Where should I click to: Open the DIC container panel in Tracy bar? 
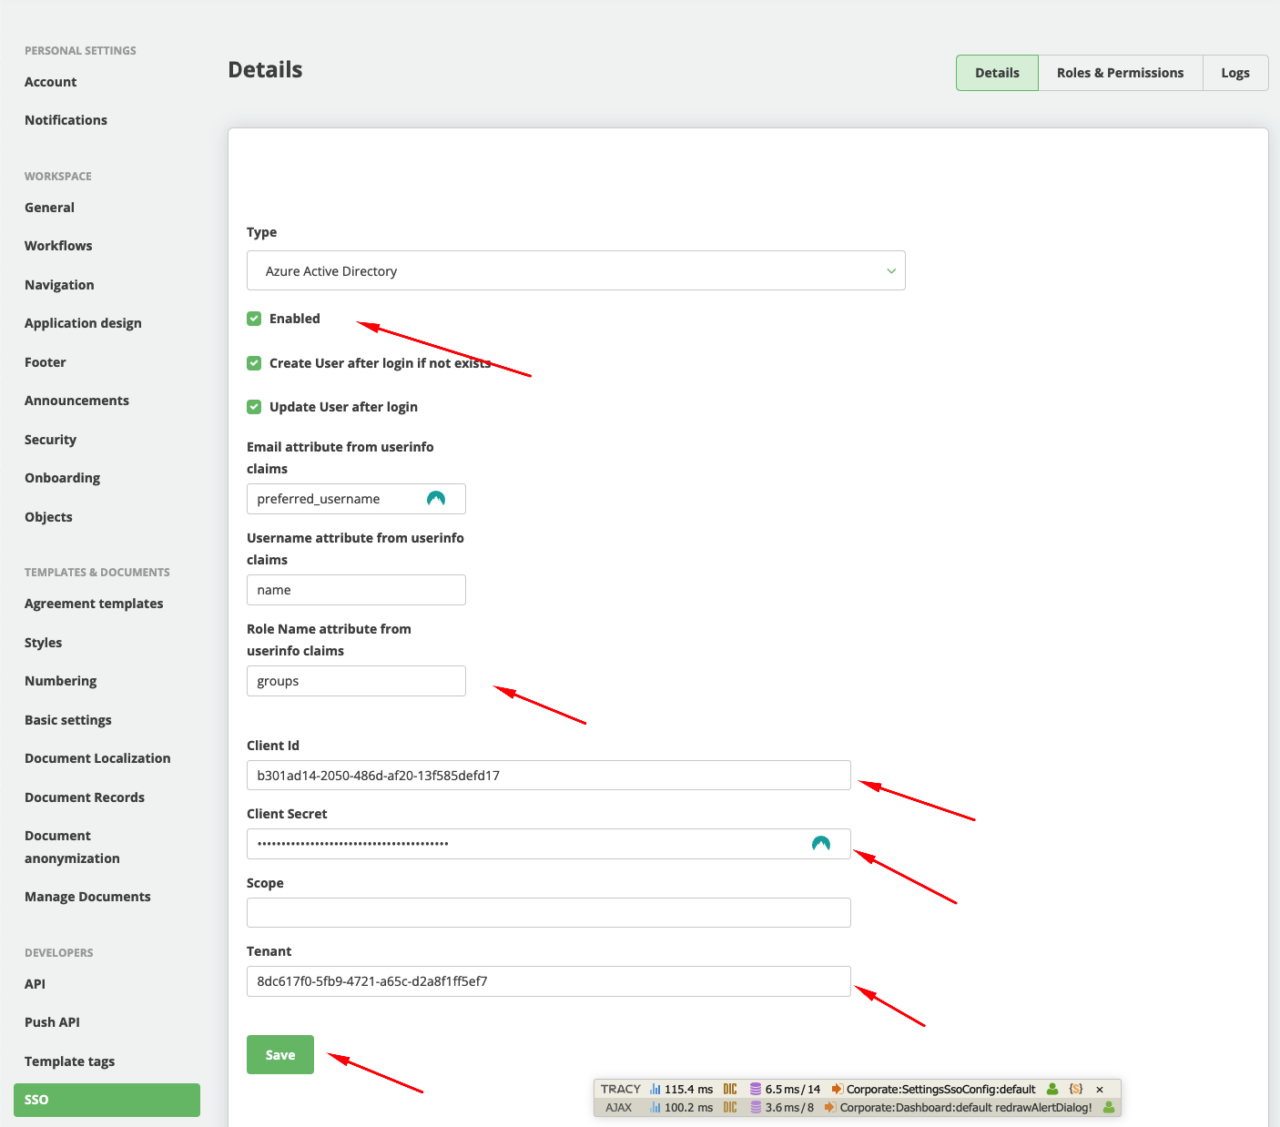coord(728,1089)
